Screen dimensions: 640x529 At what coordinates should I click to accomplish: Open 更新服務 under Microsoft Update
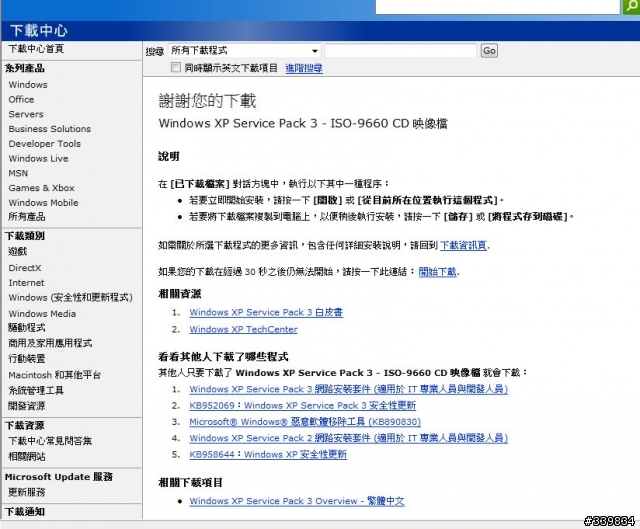(27, 492)
